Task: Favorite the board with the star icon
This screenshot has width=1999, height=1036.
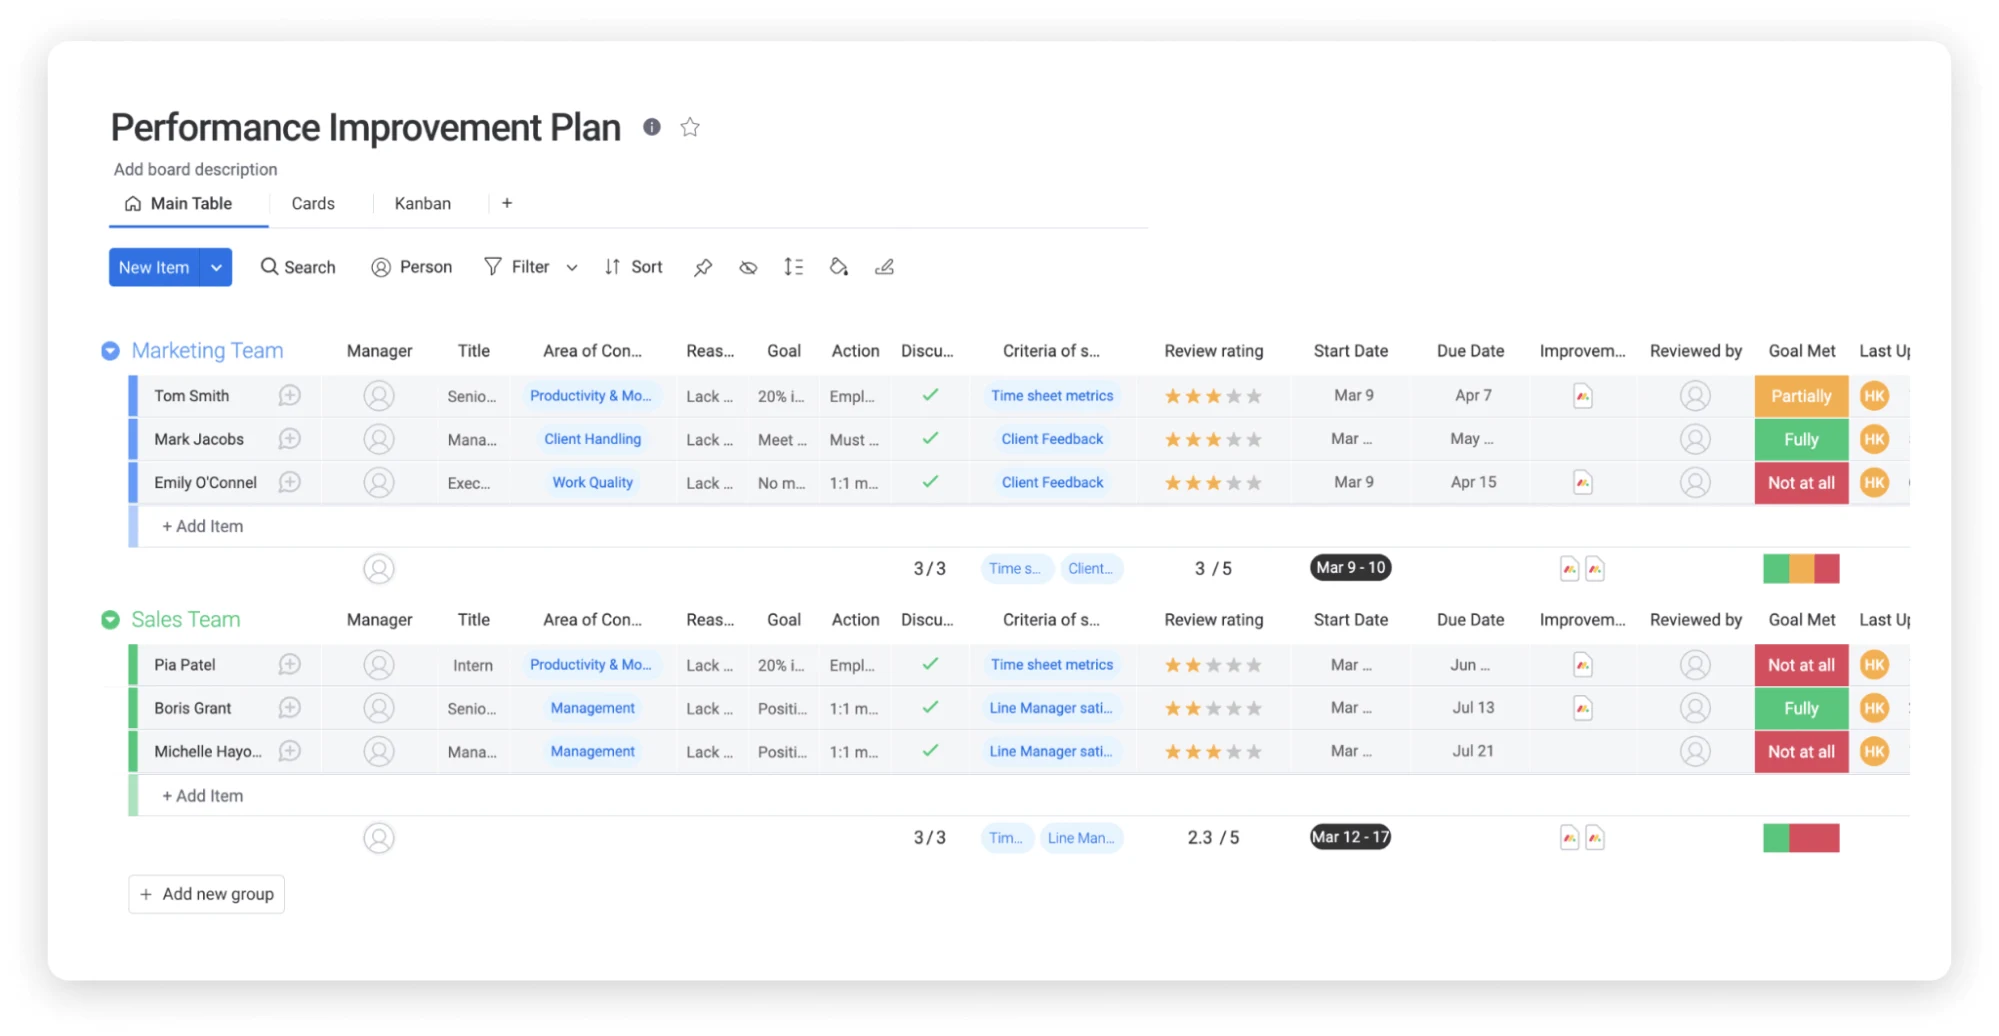Action: click(690, 127)
